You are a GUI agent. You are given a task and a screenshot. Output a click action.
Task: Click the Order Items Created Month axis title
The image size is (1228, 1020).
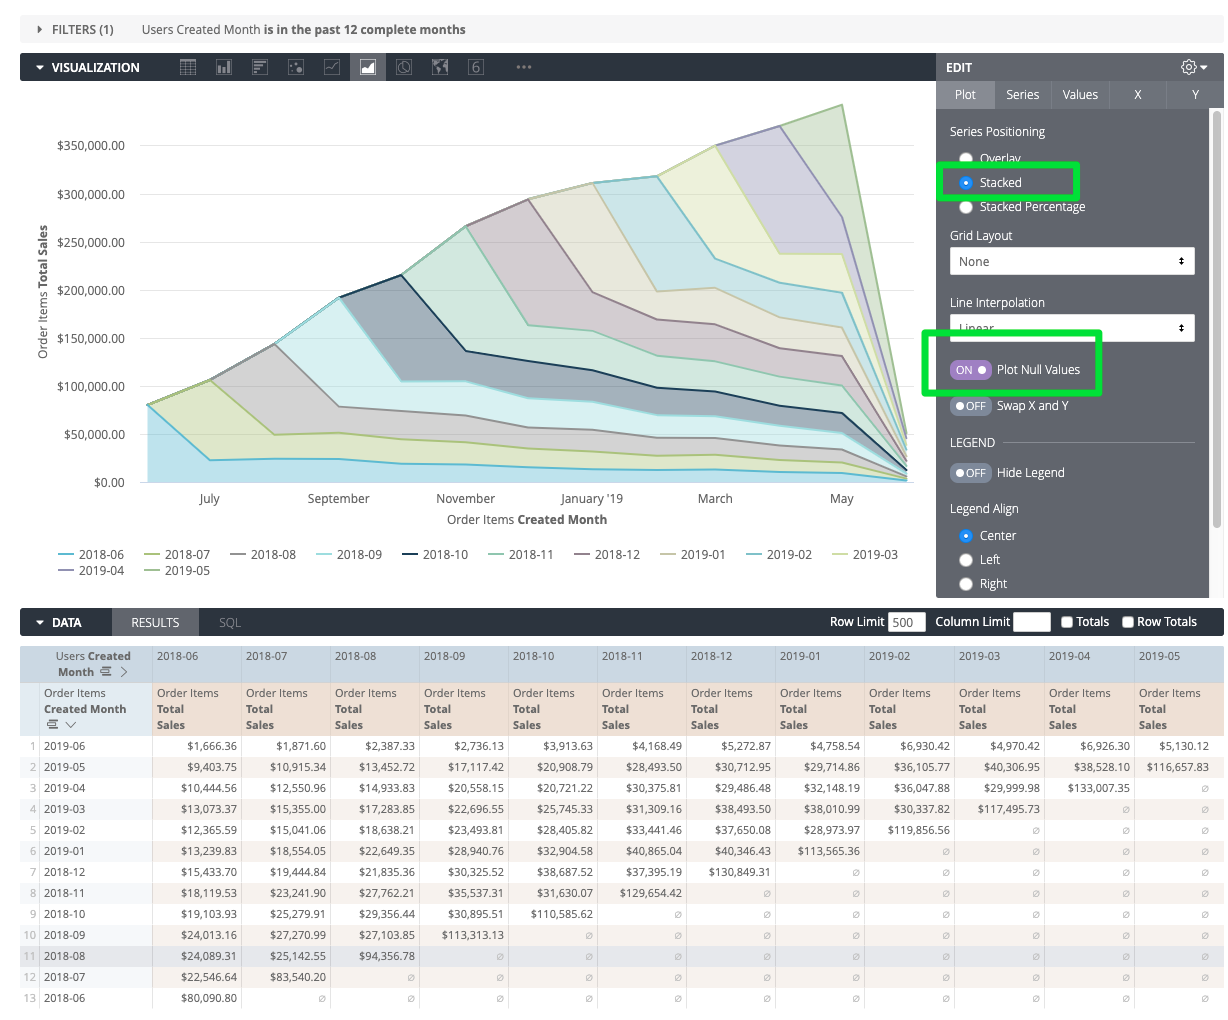[527, 520]
